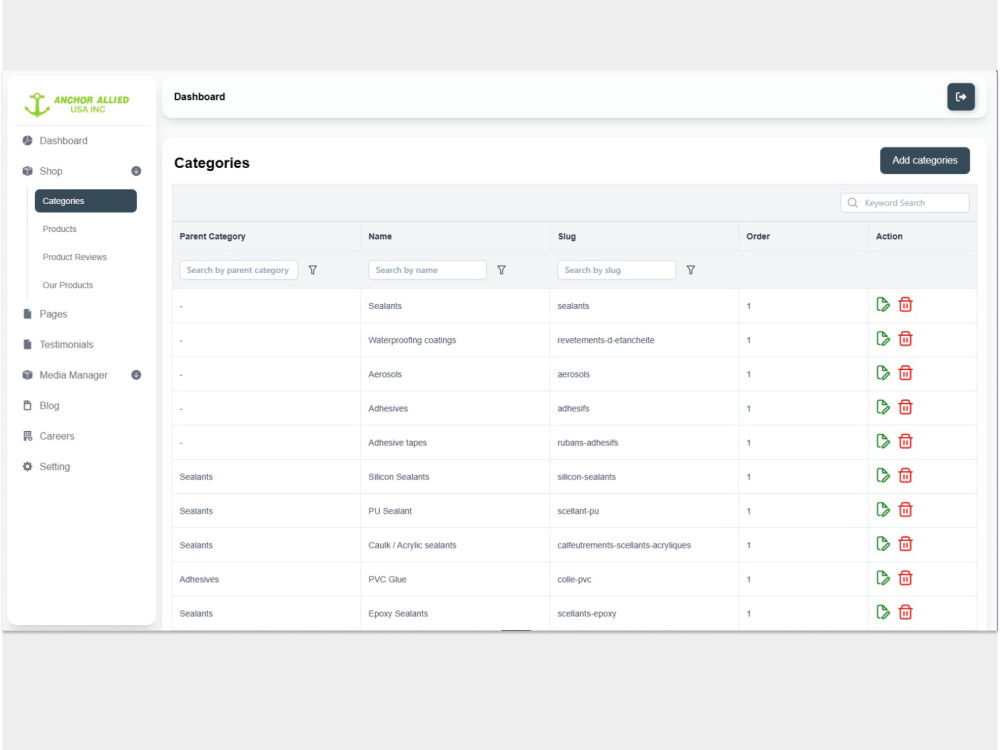The width and height of the screenshot is (1000, 750).
Task: Delete the Silicon Sealants category
Action: (x=905, y=476)
